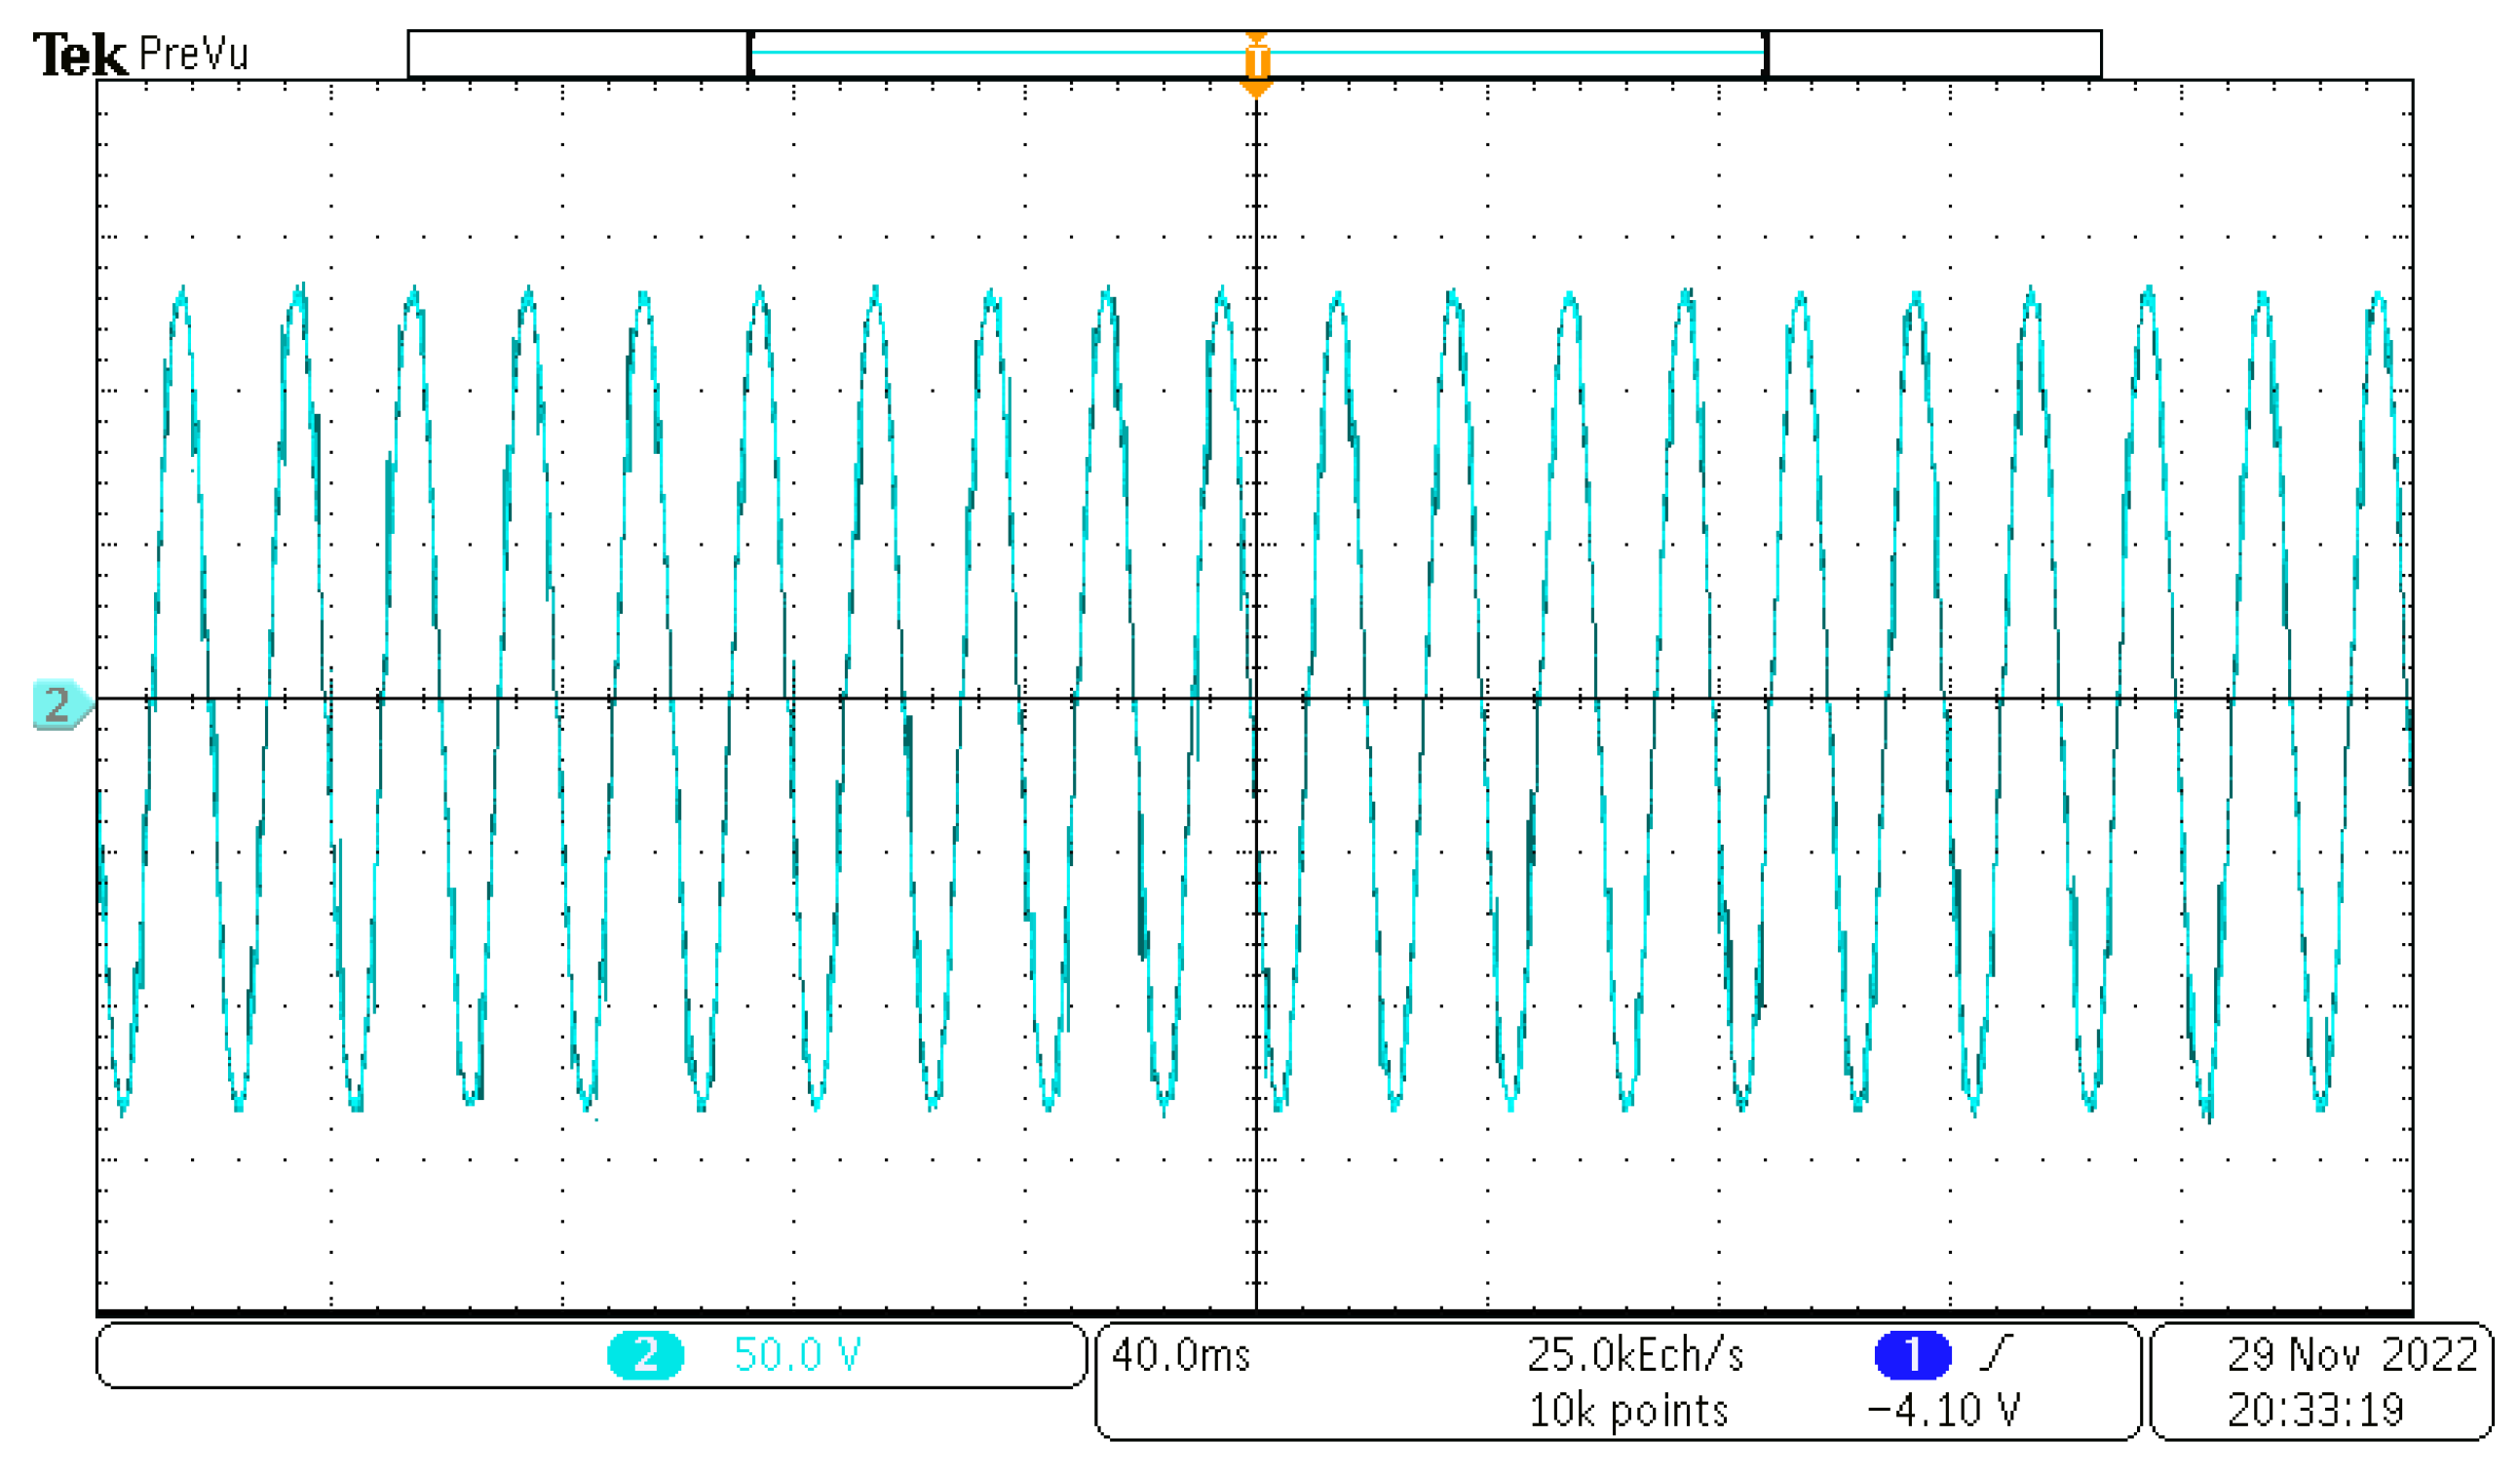Click the rising edge trigger slope icon
The image size is (2520, 1475).
tap(1996, 1354)
